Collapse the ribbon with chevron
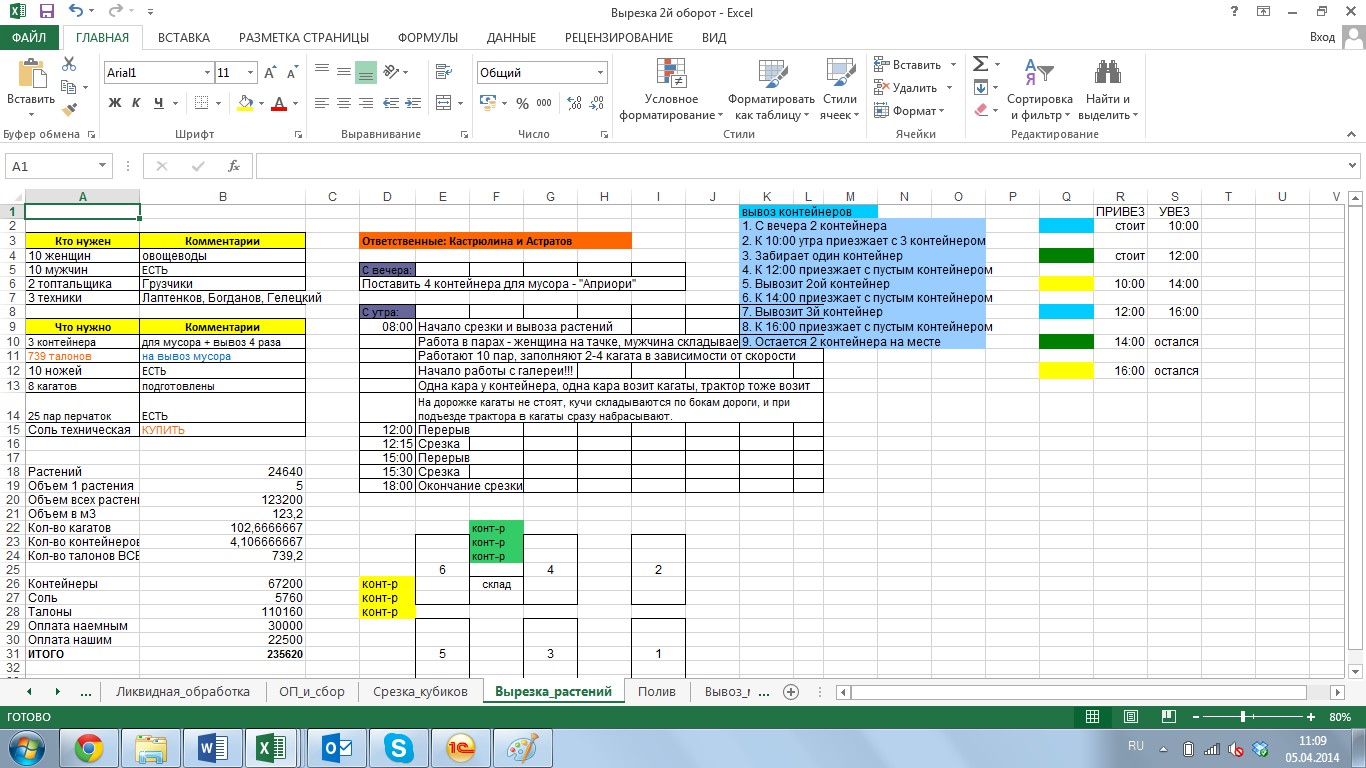This screenshot has width=1366, height=768. click(x=1353, y=136)
